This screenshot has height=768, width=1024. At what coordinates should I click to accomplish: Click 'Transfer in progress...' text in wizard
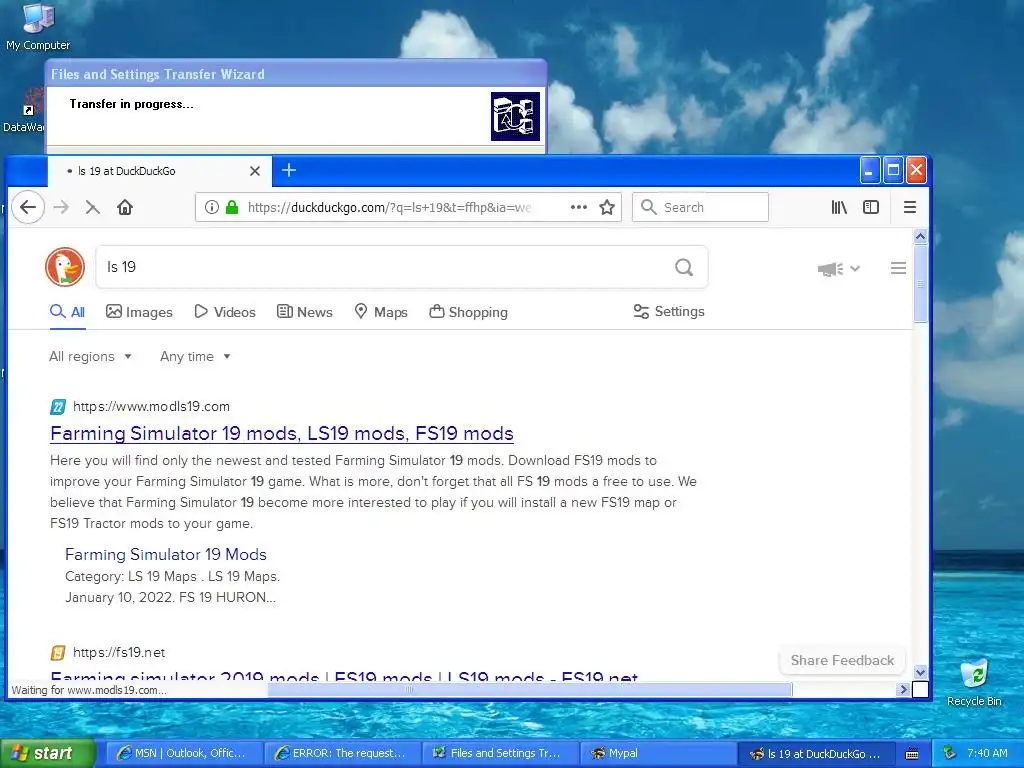point(131,104)
